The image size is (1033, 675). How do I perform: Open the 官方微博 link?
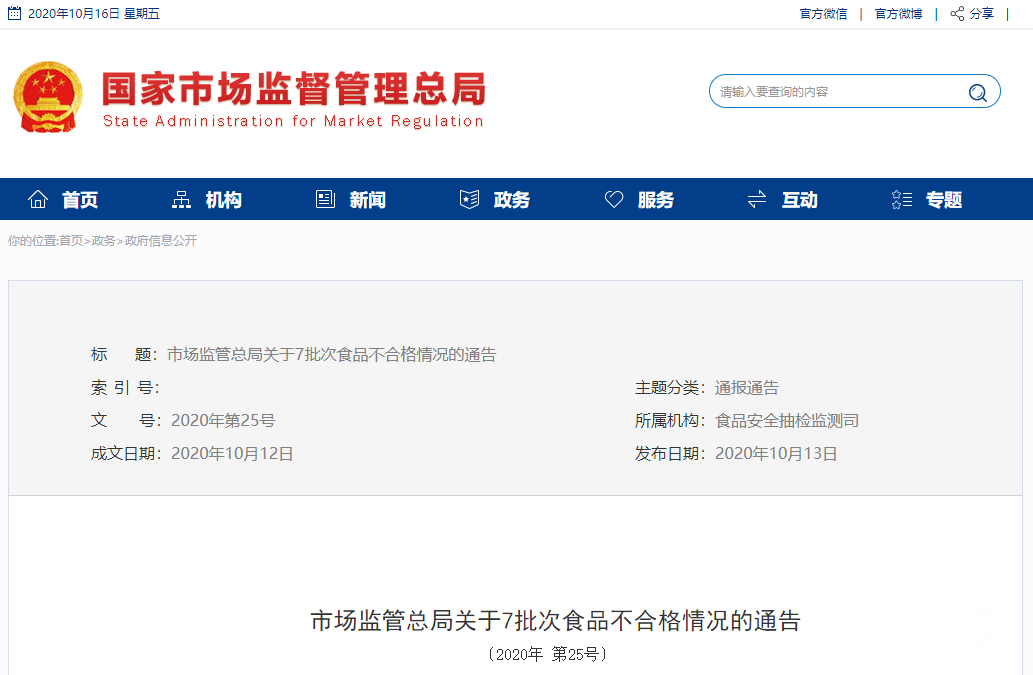(899, 14)
